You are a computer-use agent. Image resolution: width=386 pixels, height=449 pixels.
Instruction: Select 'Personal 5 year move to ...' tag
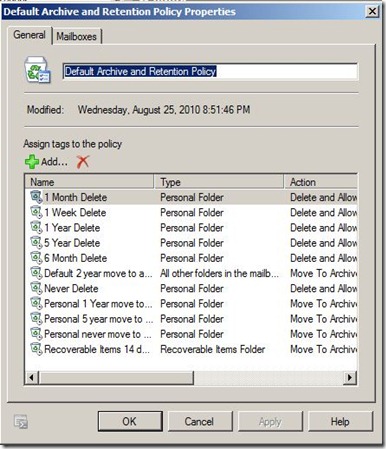(x=191, y=319)
